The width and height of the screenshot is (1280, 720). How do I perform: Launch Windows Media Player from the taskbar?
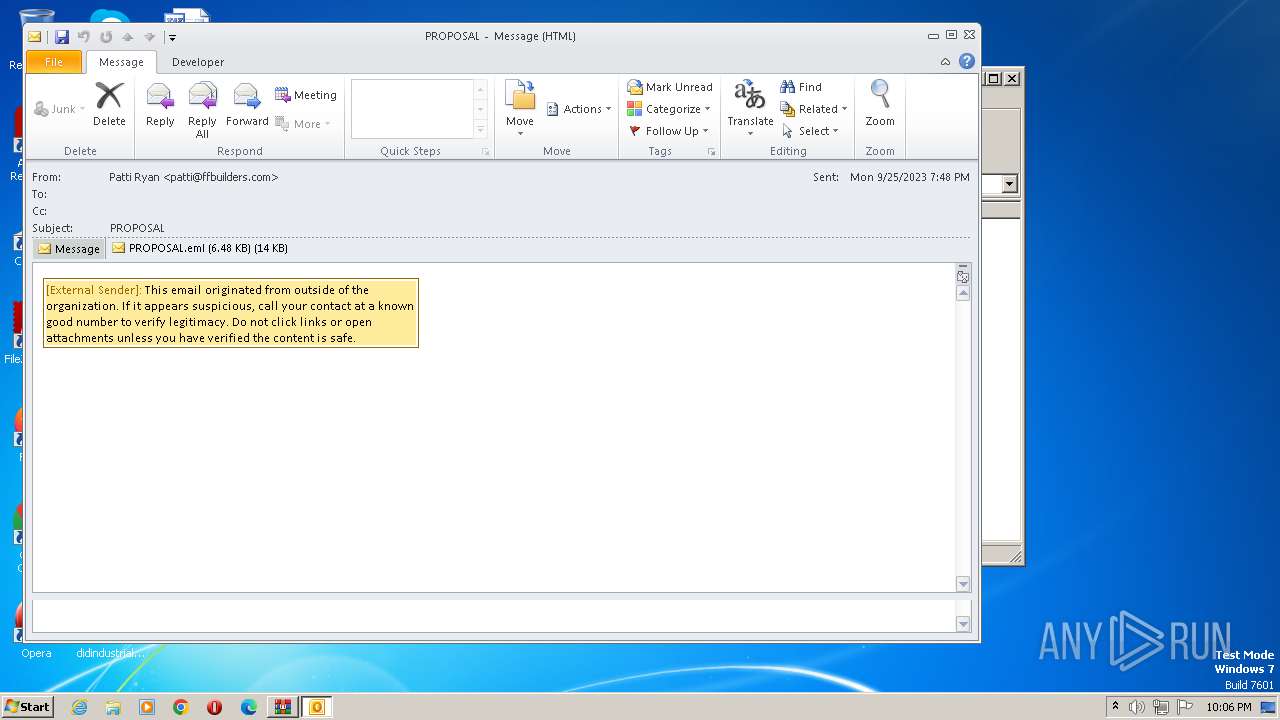tap(147, 707)
